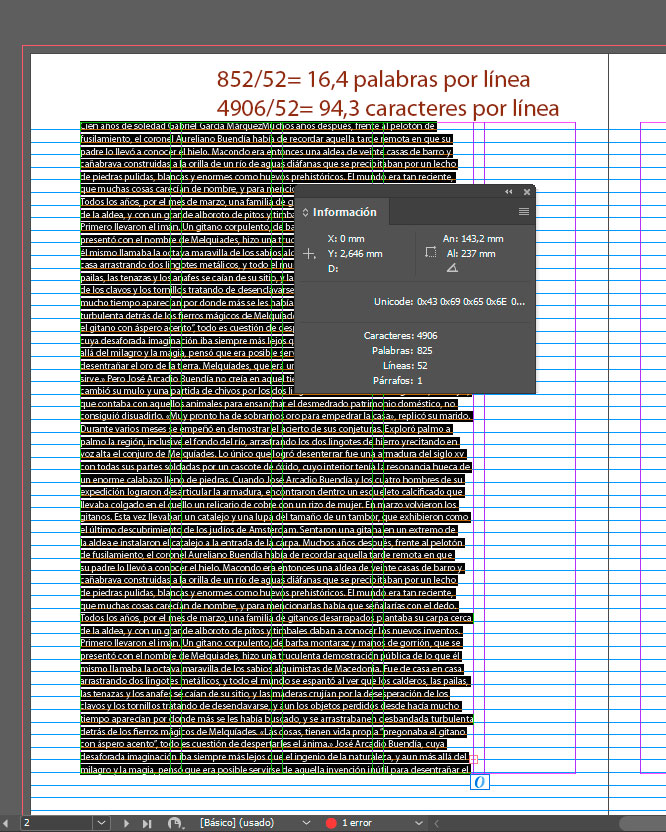This screenshot has width=666, height=832.
Task: Collapse the Información panel to icons
Action: click(x=508, y=191)
